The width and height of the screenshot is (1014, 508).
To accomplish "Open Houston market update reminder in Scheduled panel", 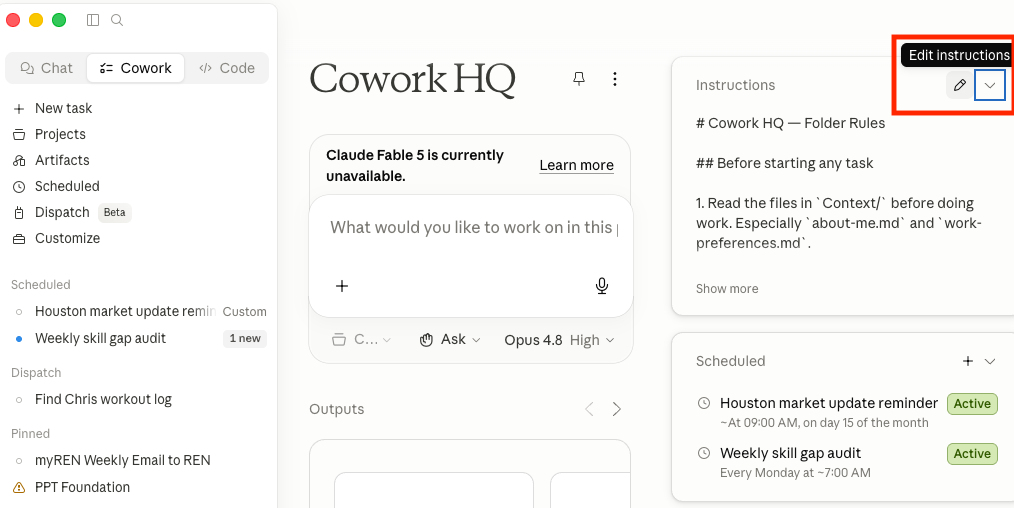I will tap(829, 403).
